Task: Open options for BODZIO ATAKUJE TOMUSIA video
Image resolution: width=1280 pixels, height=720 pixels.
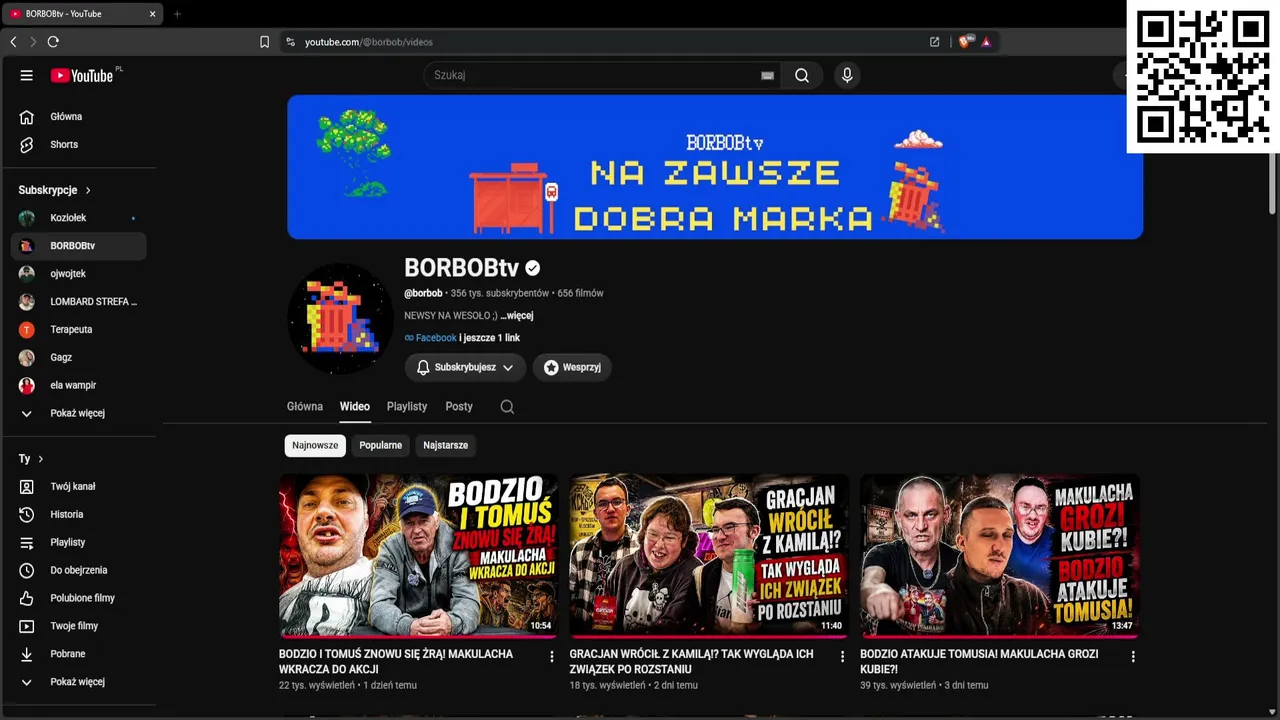Action: pyautogui.click(x=1133, y=657)
